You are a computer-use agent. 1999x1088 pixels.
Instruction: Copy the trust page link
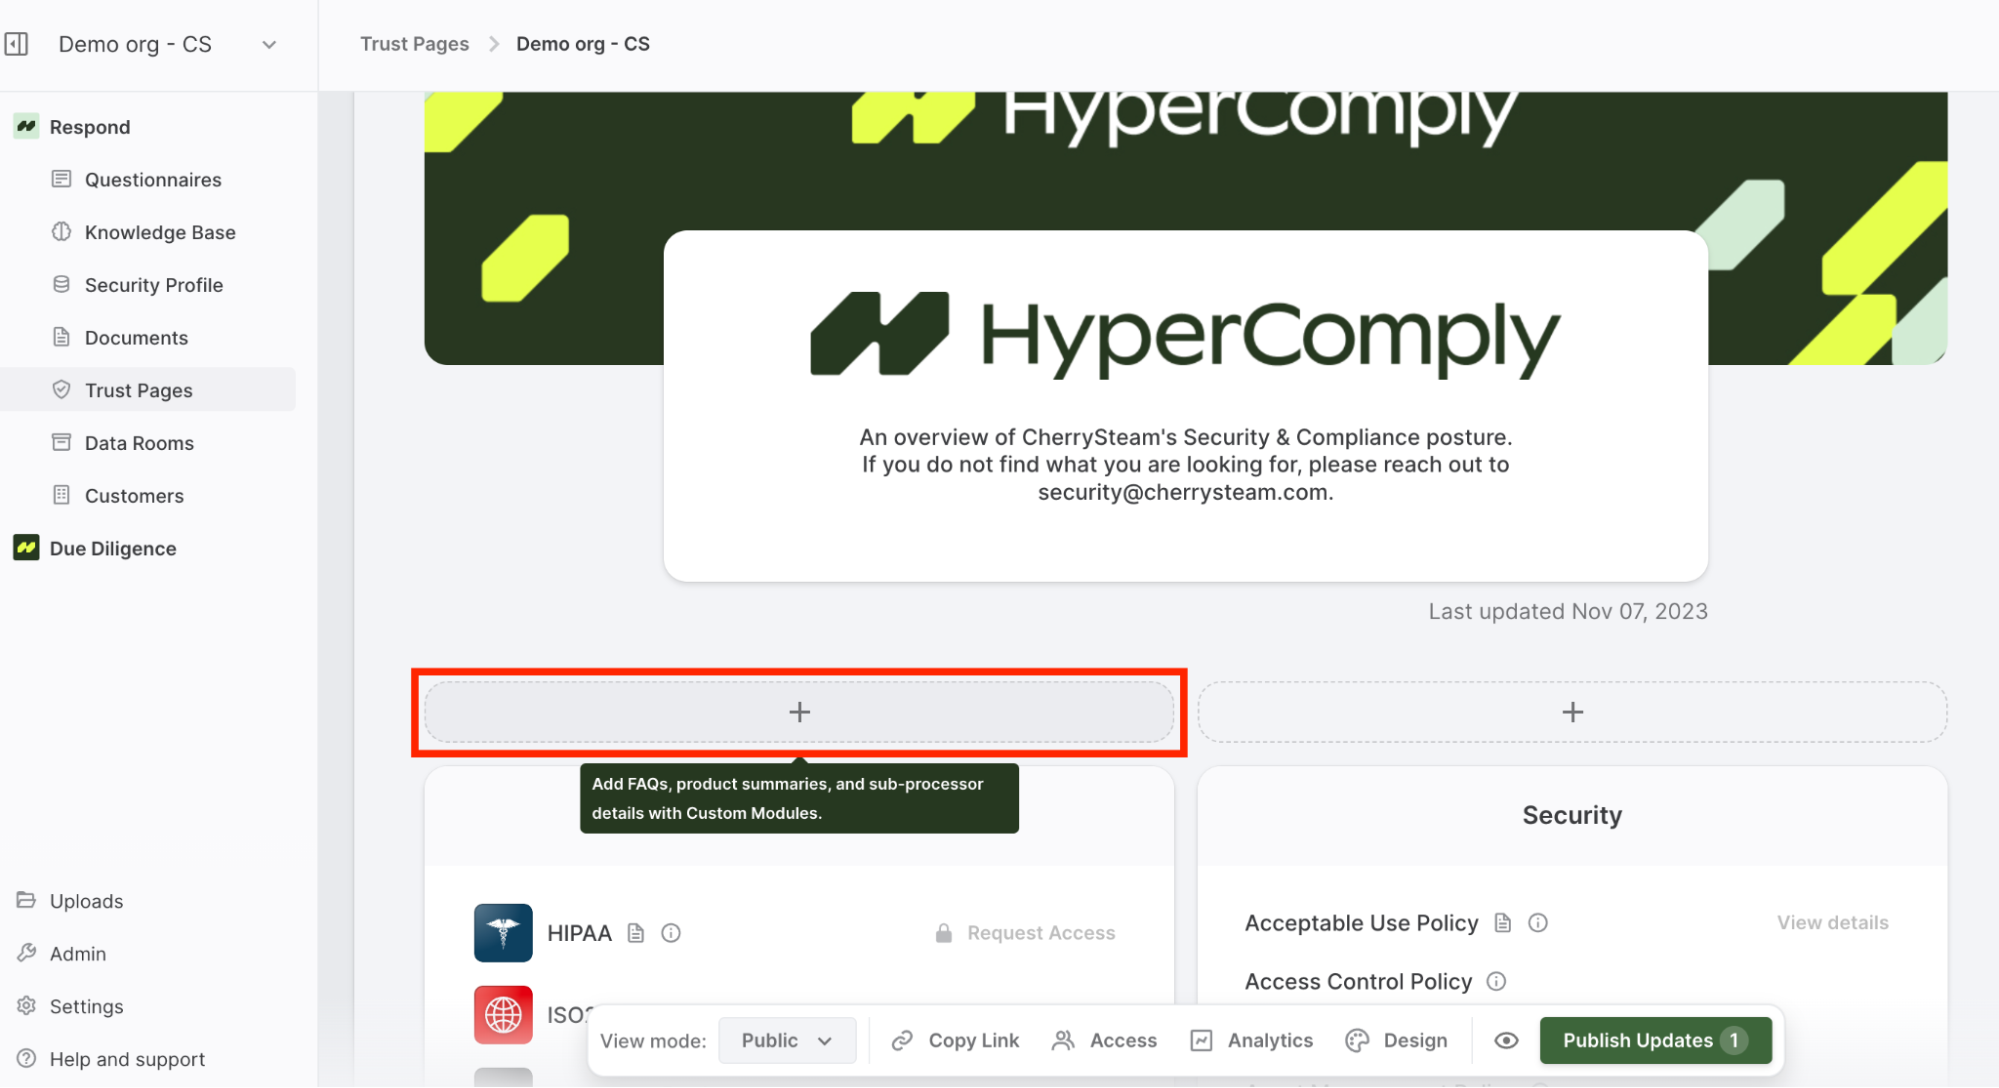tap(956, 1041)
